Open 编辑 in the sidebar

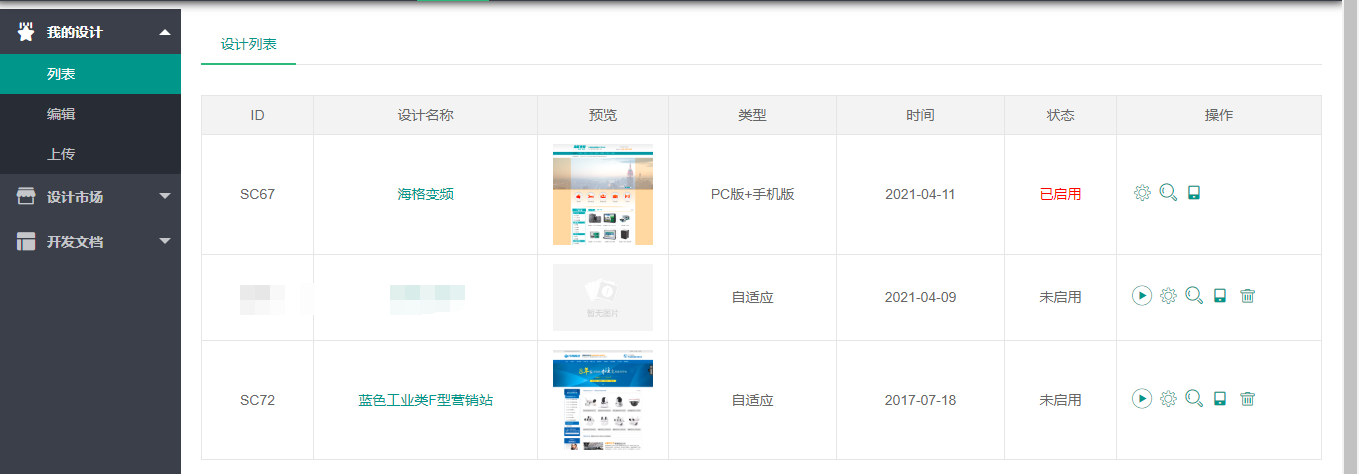point(61,114)
